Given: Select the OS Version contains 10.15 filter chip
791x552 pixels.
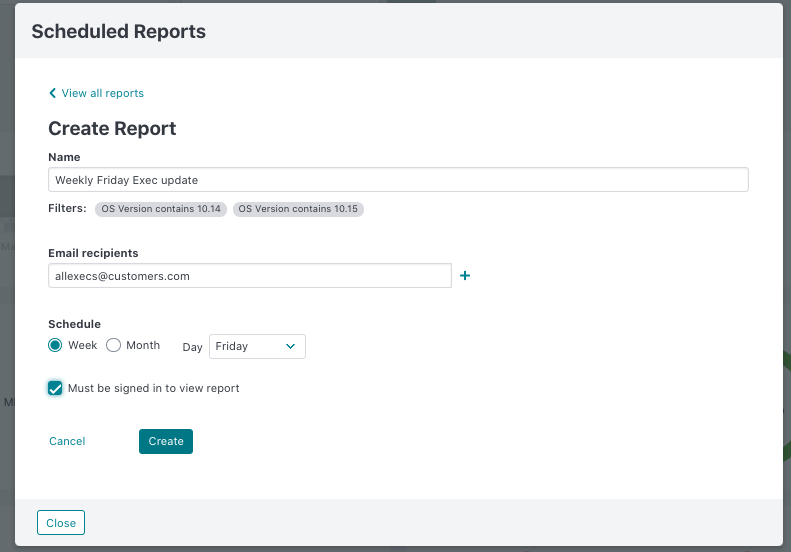Looking at the screenshot, I should (298, 209).
